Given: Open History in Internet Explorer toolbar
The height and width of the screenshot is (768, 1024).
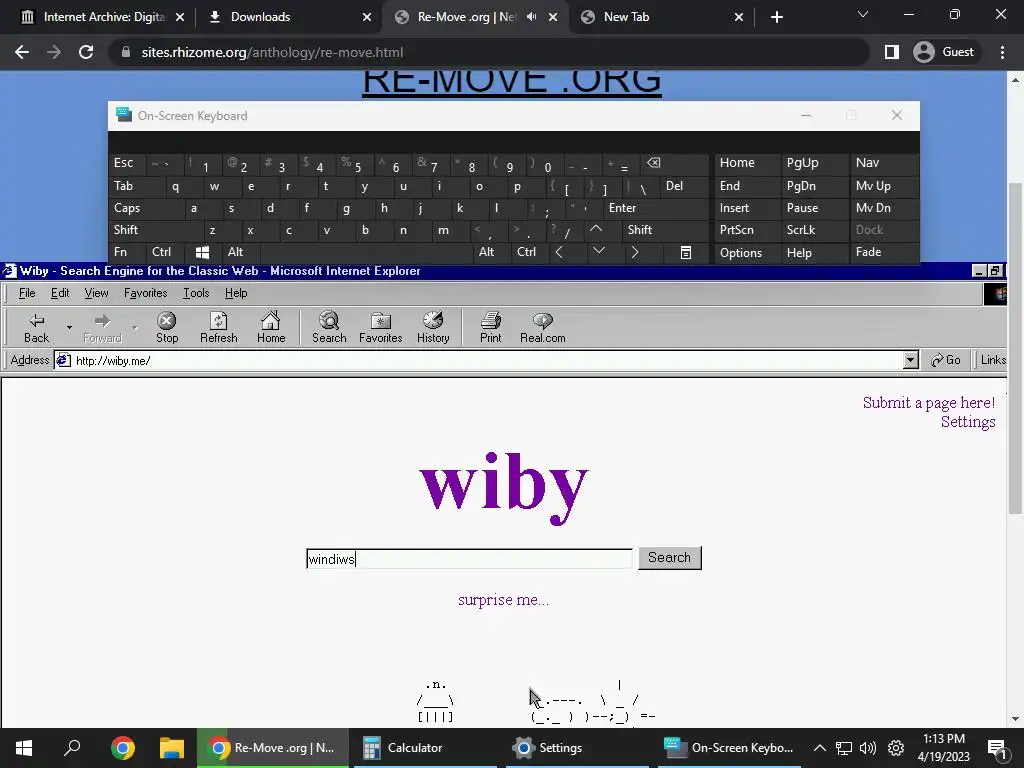Looking at the screenshot, I should tap(433, 327).
